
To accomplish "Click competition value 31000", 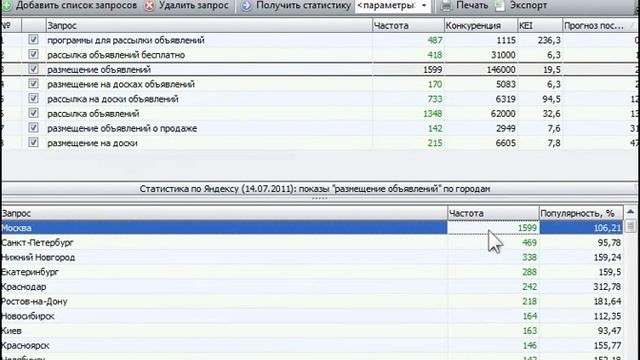I will click(x=503, y=55).
